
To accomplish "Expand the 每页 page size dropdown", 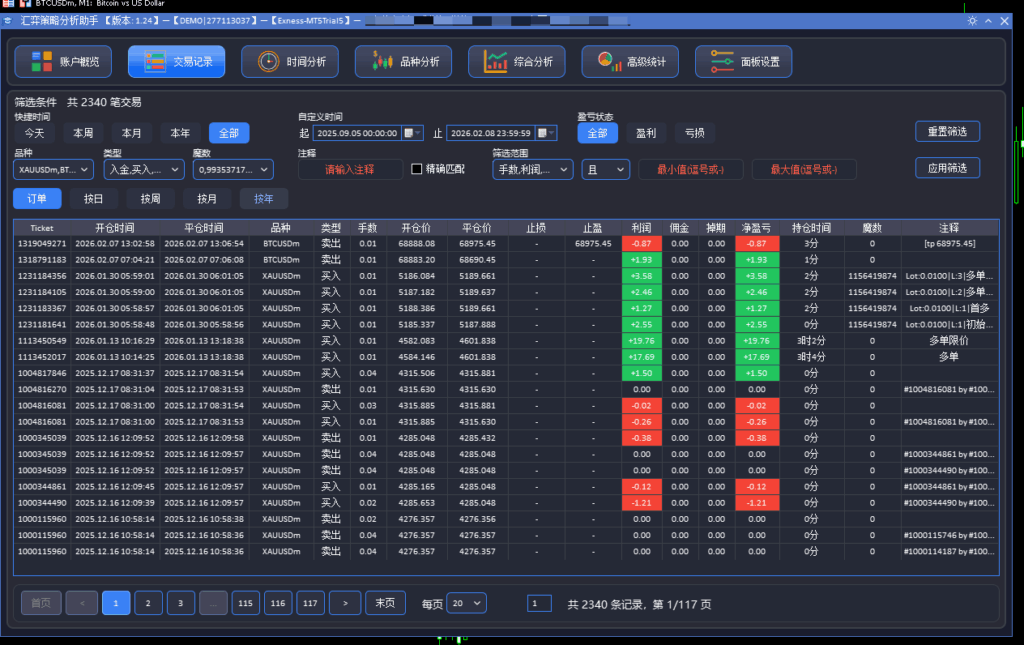I will 466,603.
